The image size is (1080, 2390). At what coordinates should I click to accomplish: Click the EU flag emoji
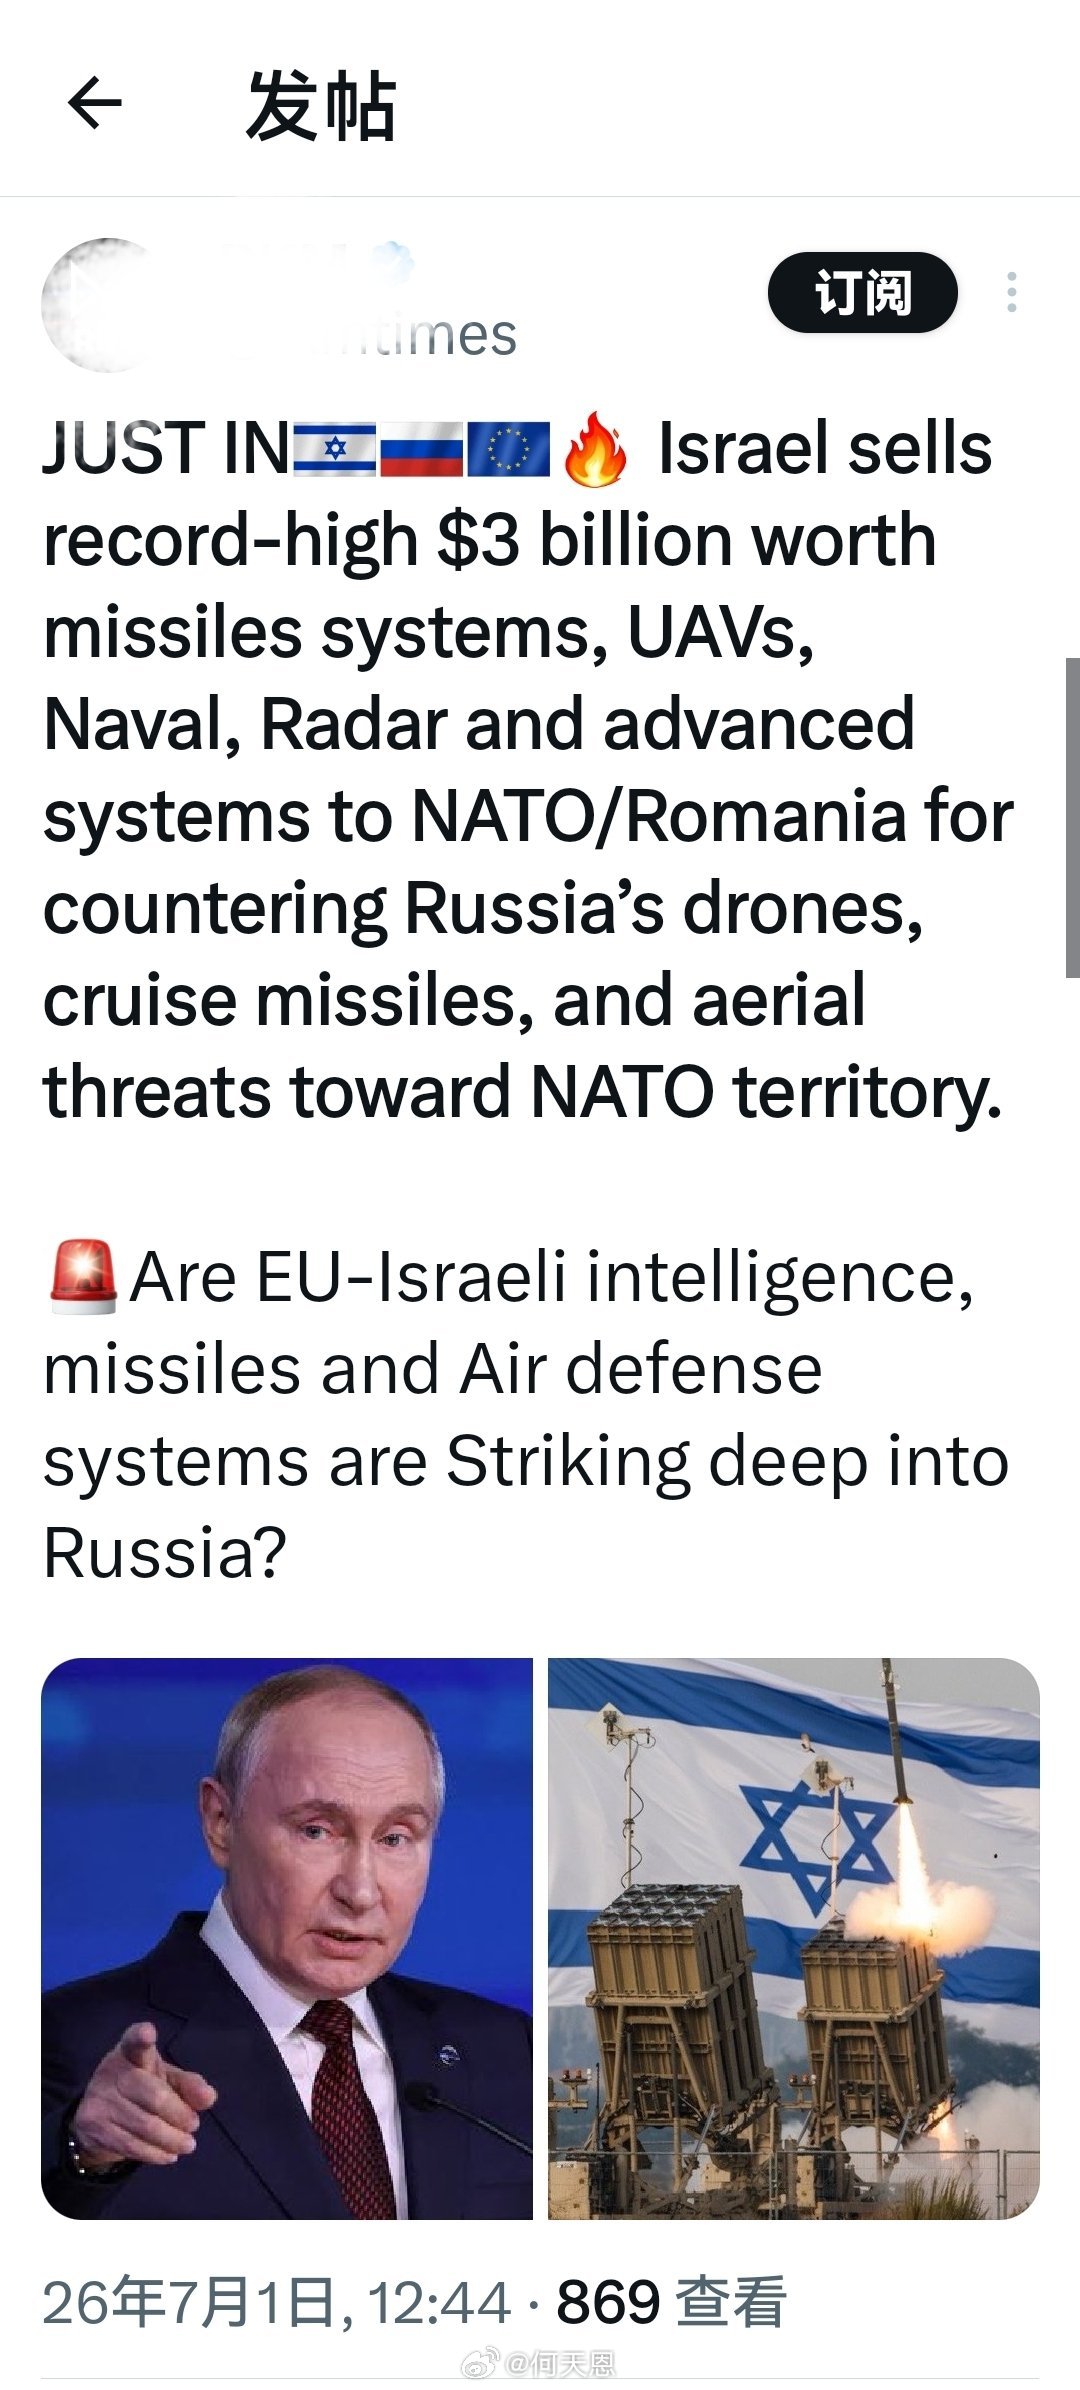pos(508,448)
